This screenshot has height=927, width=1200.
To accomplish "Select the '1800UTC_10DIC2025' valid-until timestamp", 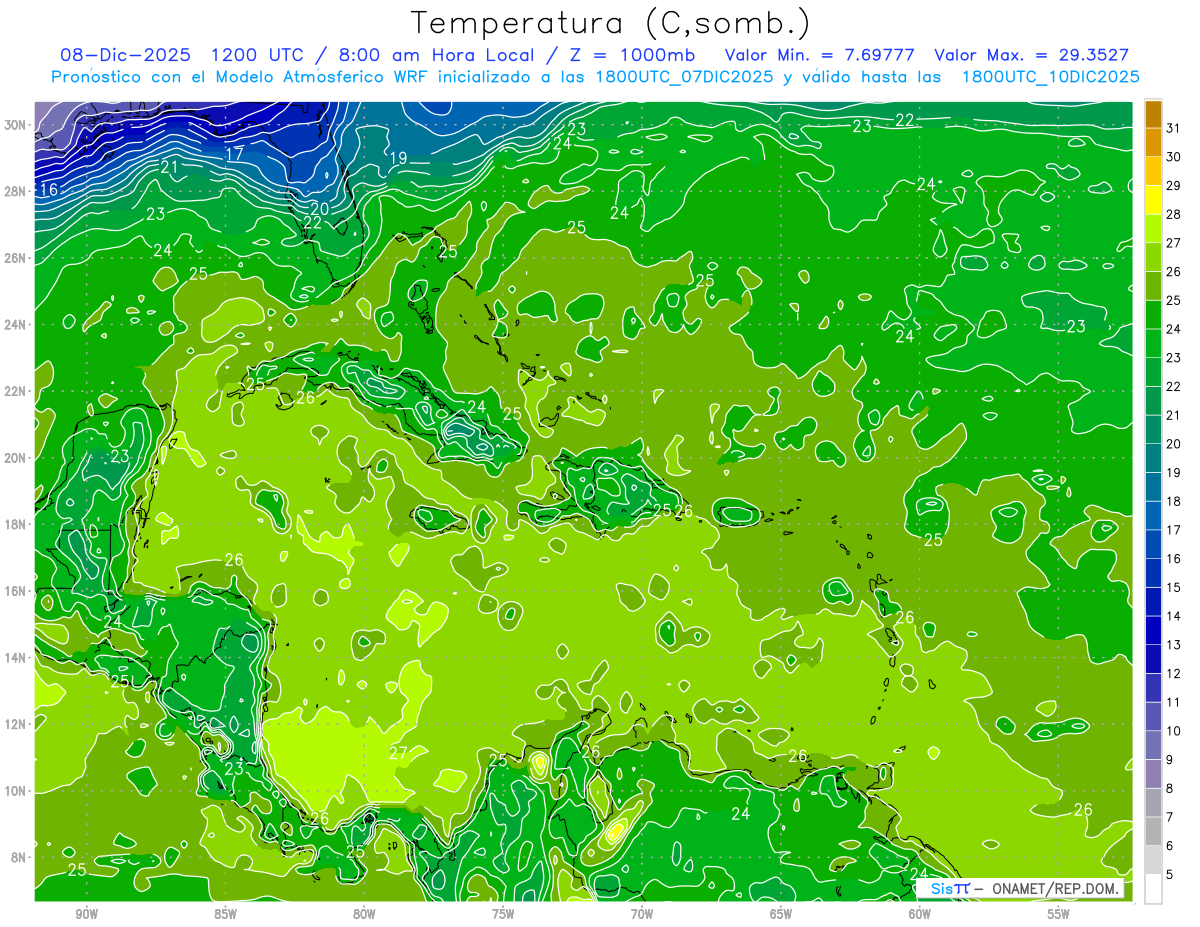I will (x=1050, y=77).
